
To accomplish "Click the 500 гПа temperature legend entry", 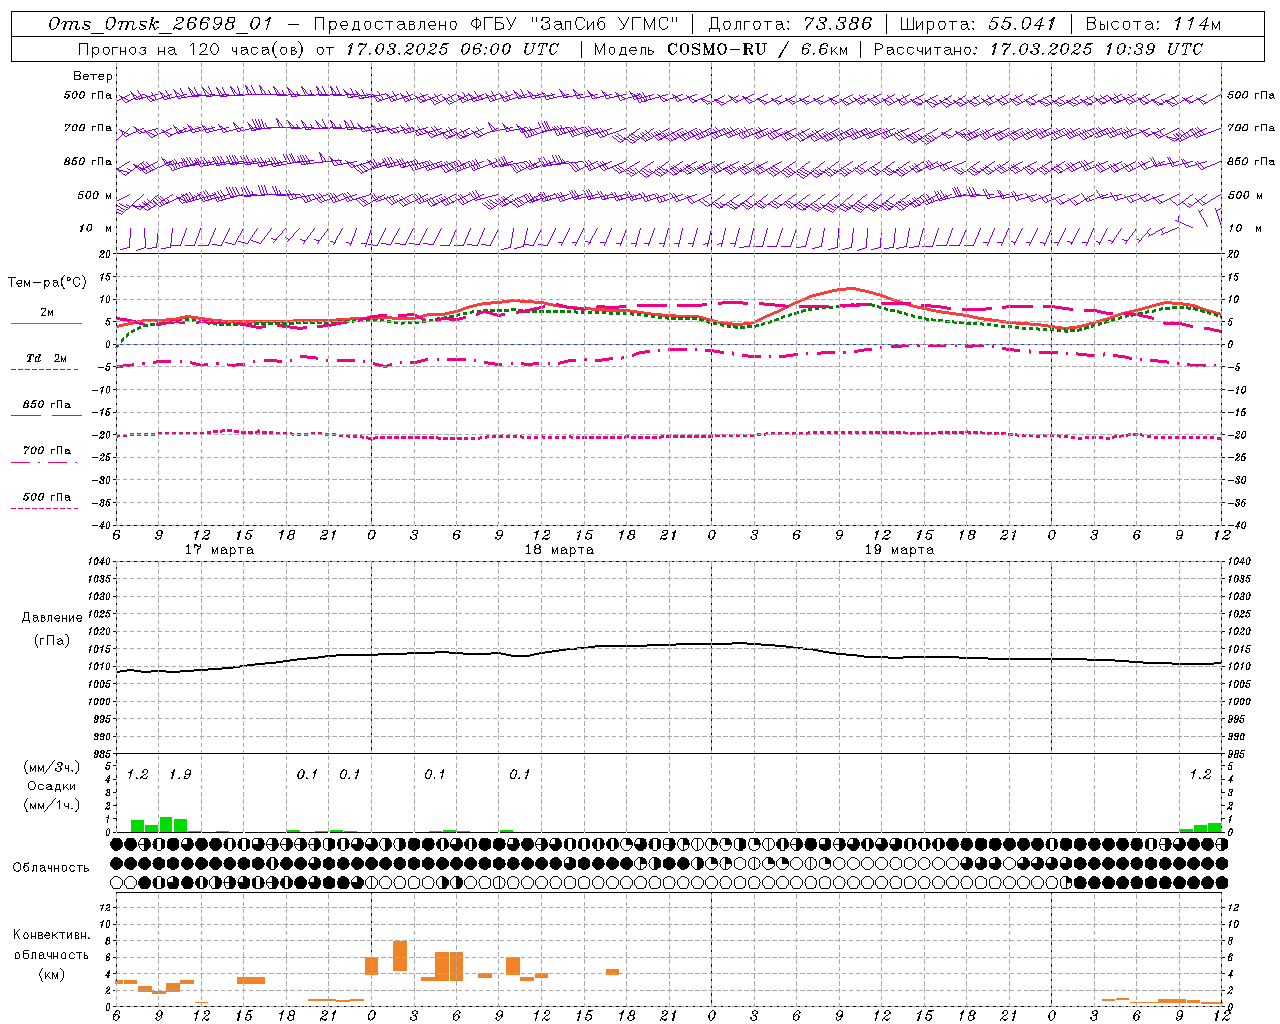I will coord(47,497).
